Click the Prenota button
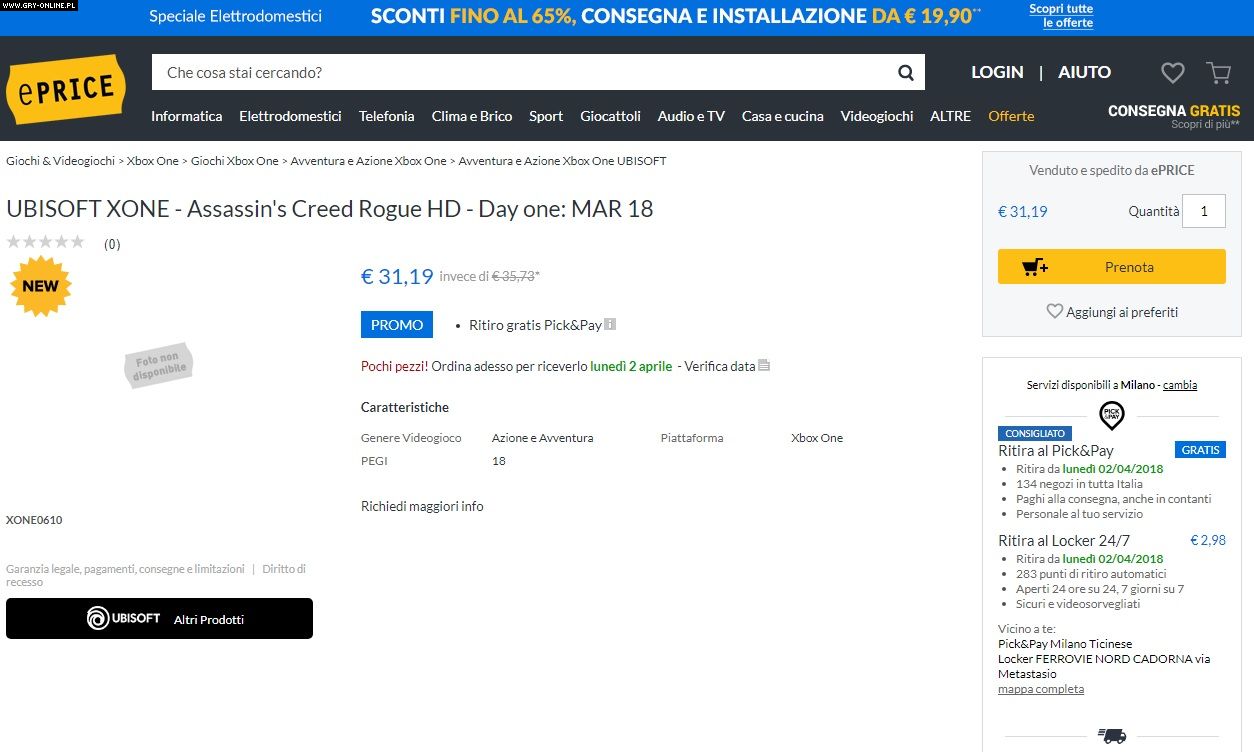Screen dimensions: 1254x752 [x=1111, y=267]
